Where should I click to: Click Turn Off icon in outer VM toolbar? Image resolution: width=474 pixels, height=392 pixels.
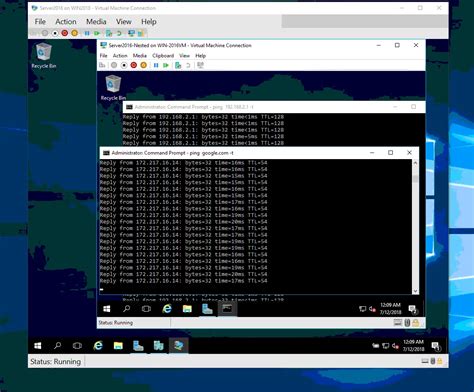point(55,33)
